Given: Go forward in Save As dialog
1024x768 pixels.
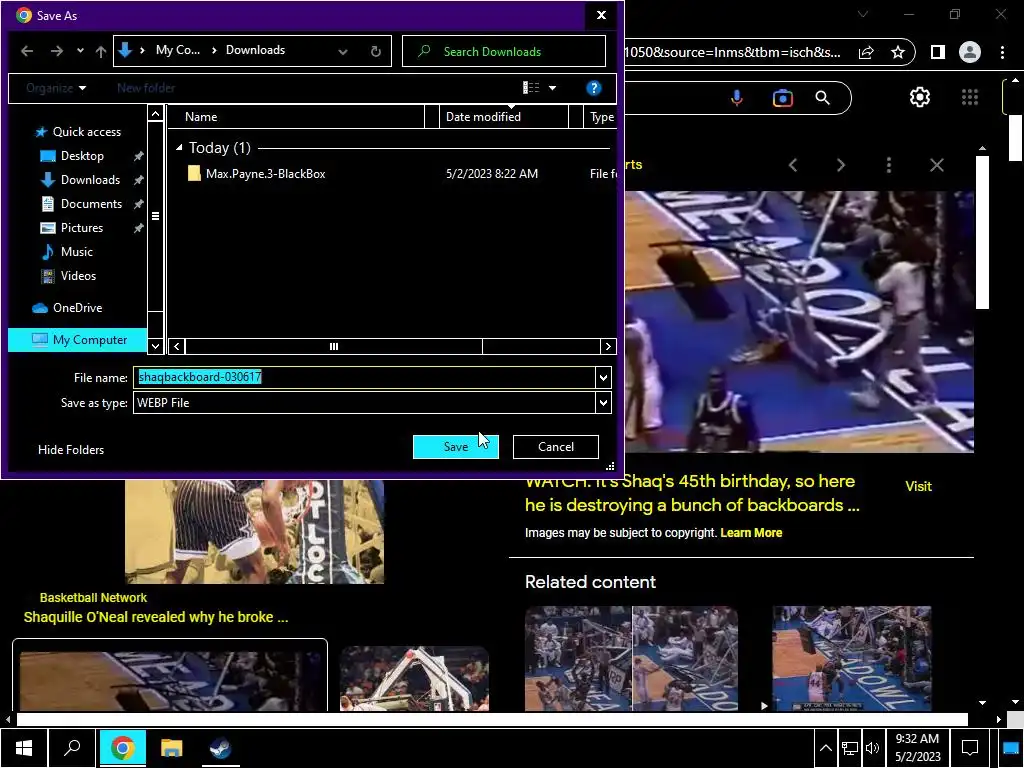Looking at the screenshot, I should tap(57, 51).
